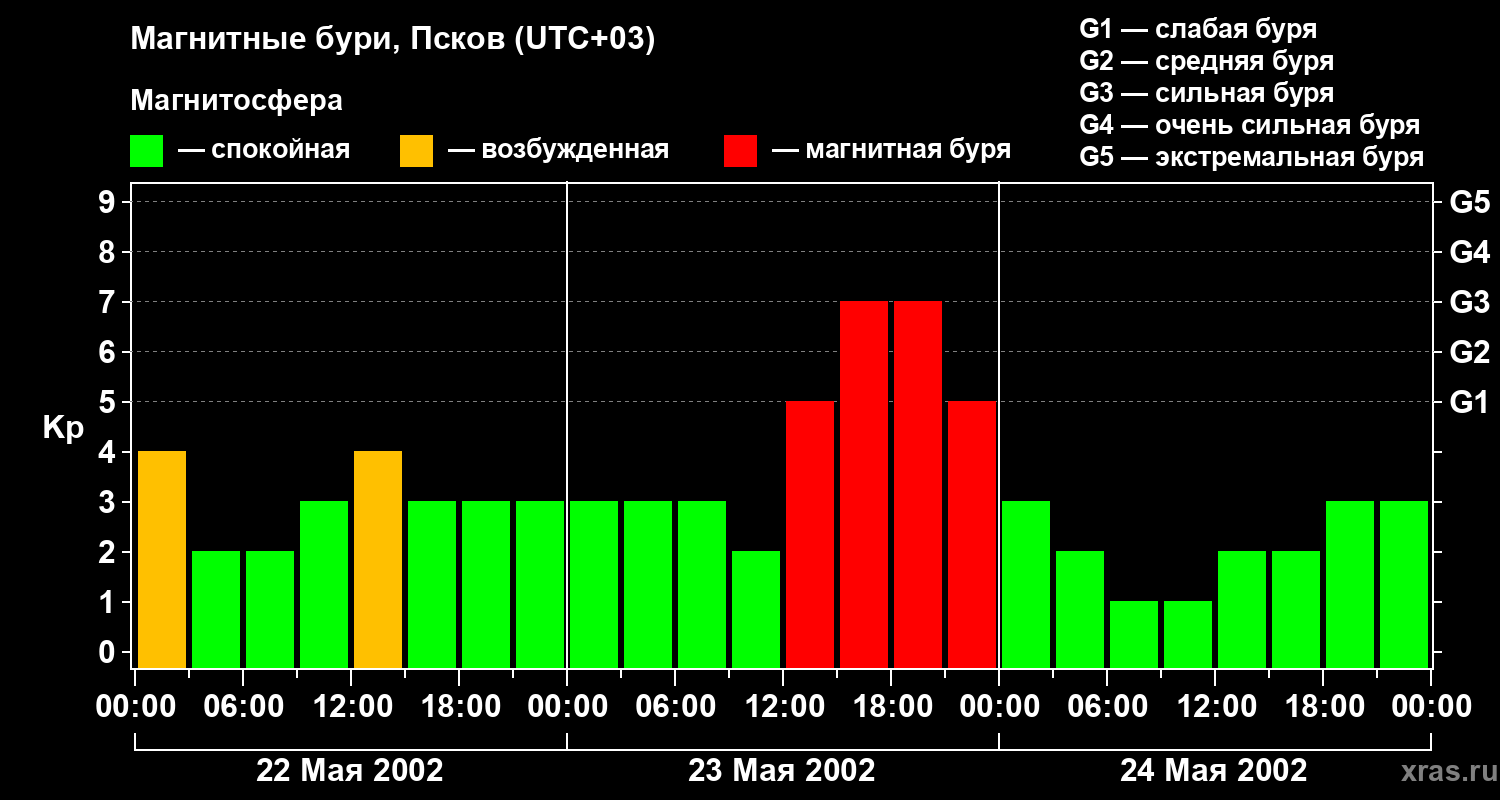Click the green 'спокойная' legend swatch
Viewport: 1500px width, 800px height.
(x=146, y=151)
